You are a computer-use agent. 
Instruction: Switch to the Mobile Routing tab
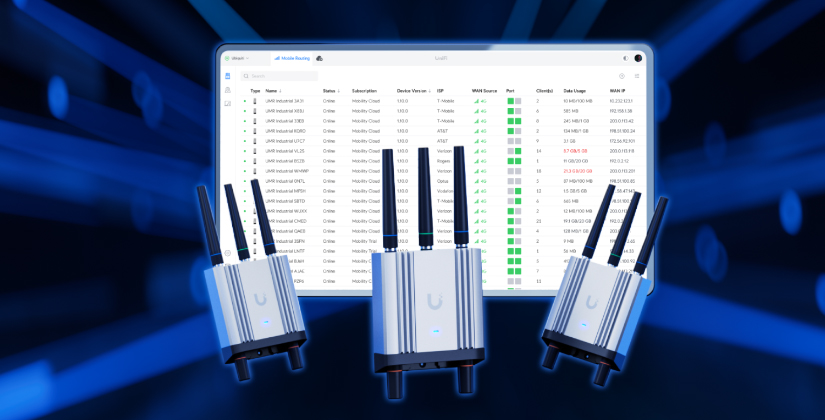point(292,58)
